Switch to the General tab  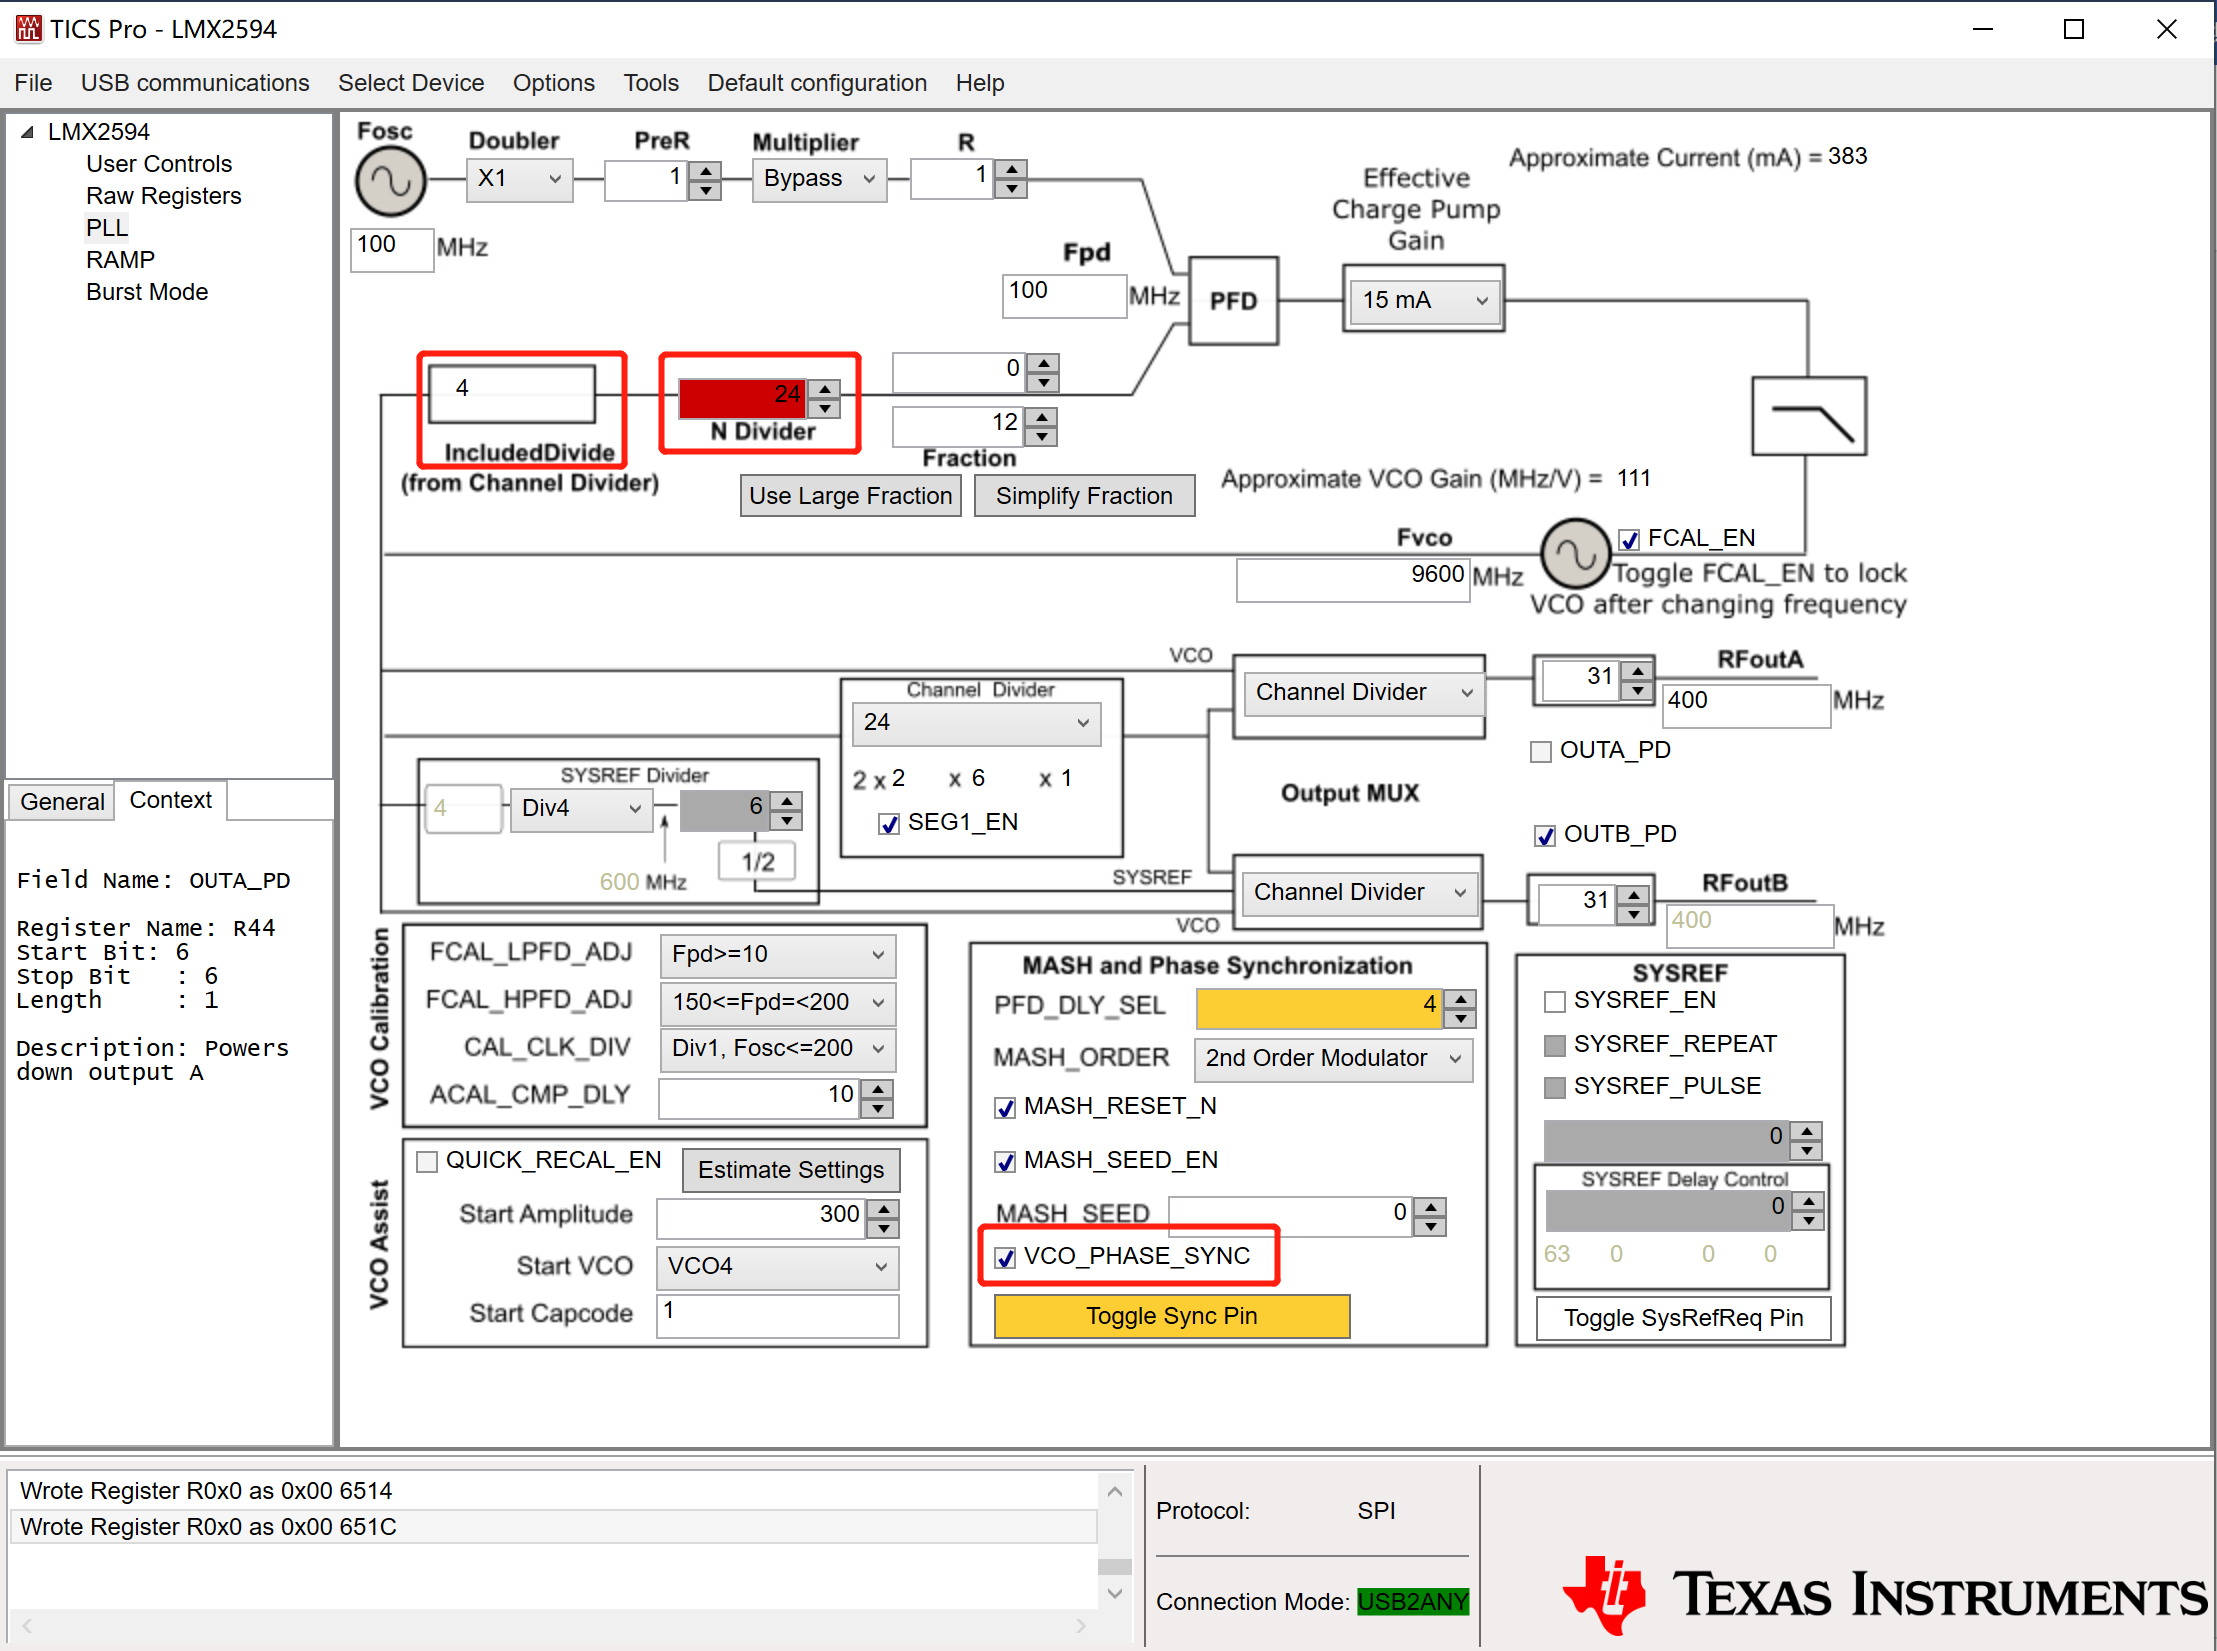coord(62,801)
